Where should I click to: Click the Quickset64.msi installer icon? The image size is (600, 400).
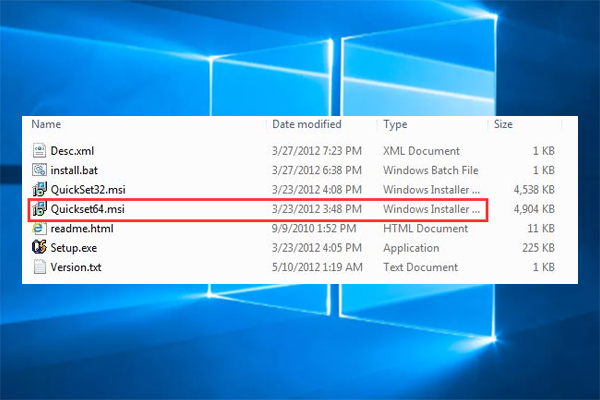click(39, 209)
